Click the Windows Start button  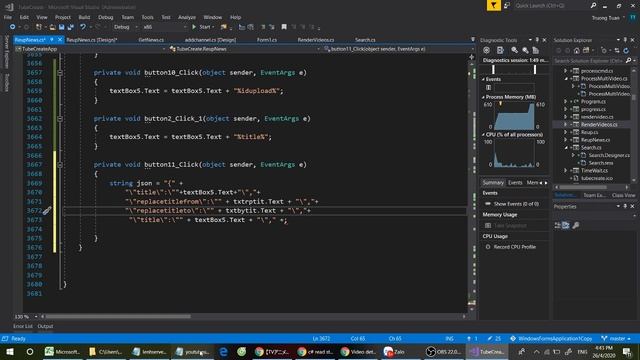(9, 351)
